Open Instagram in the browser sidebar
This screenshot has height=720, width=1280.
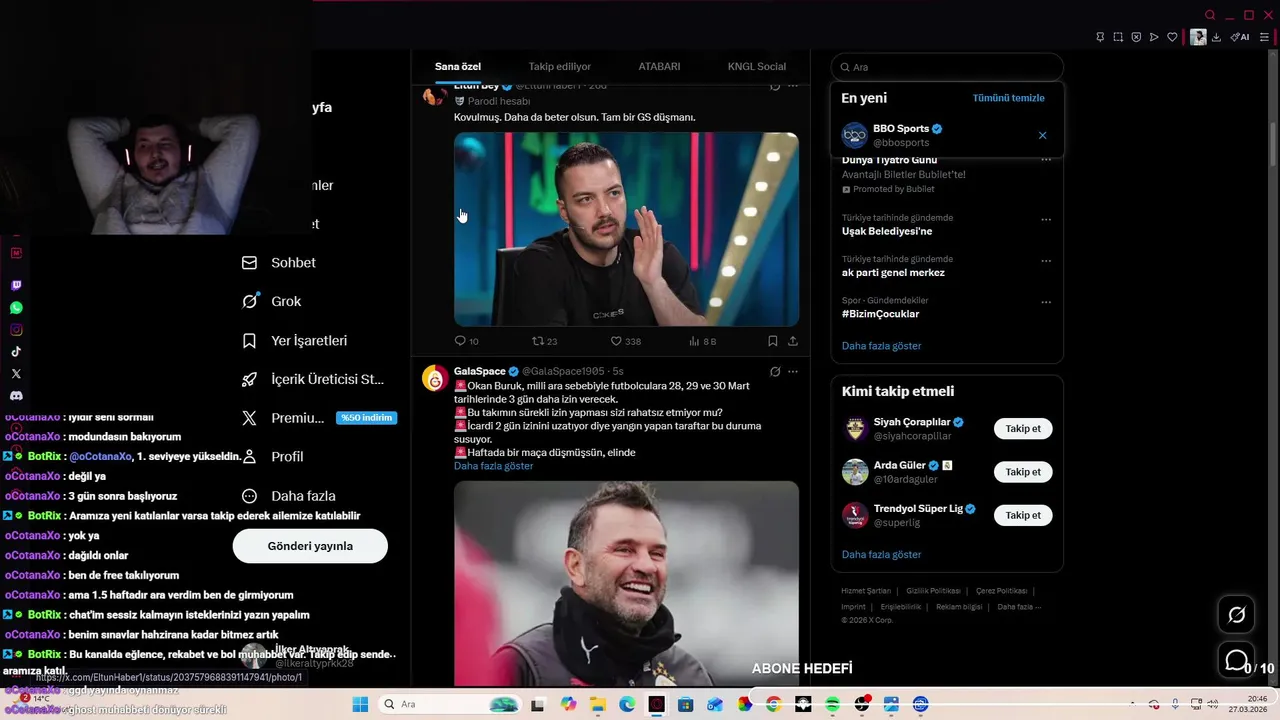(16, 330)
